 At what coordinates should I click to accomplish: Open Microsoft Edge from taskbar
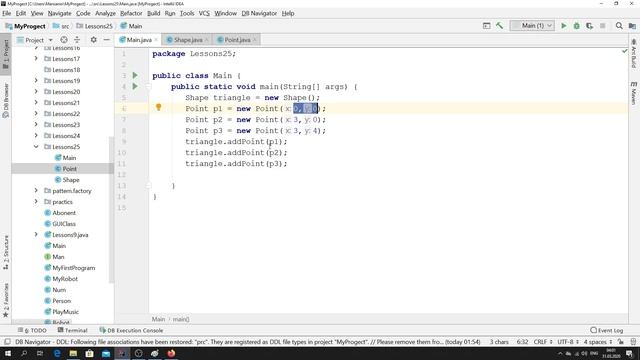[57, 353]
